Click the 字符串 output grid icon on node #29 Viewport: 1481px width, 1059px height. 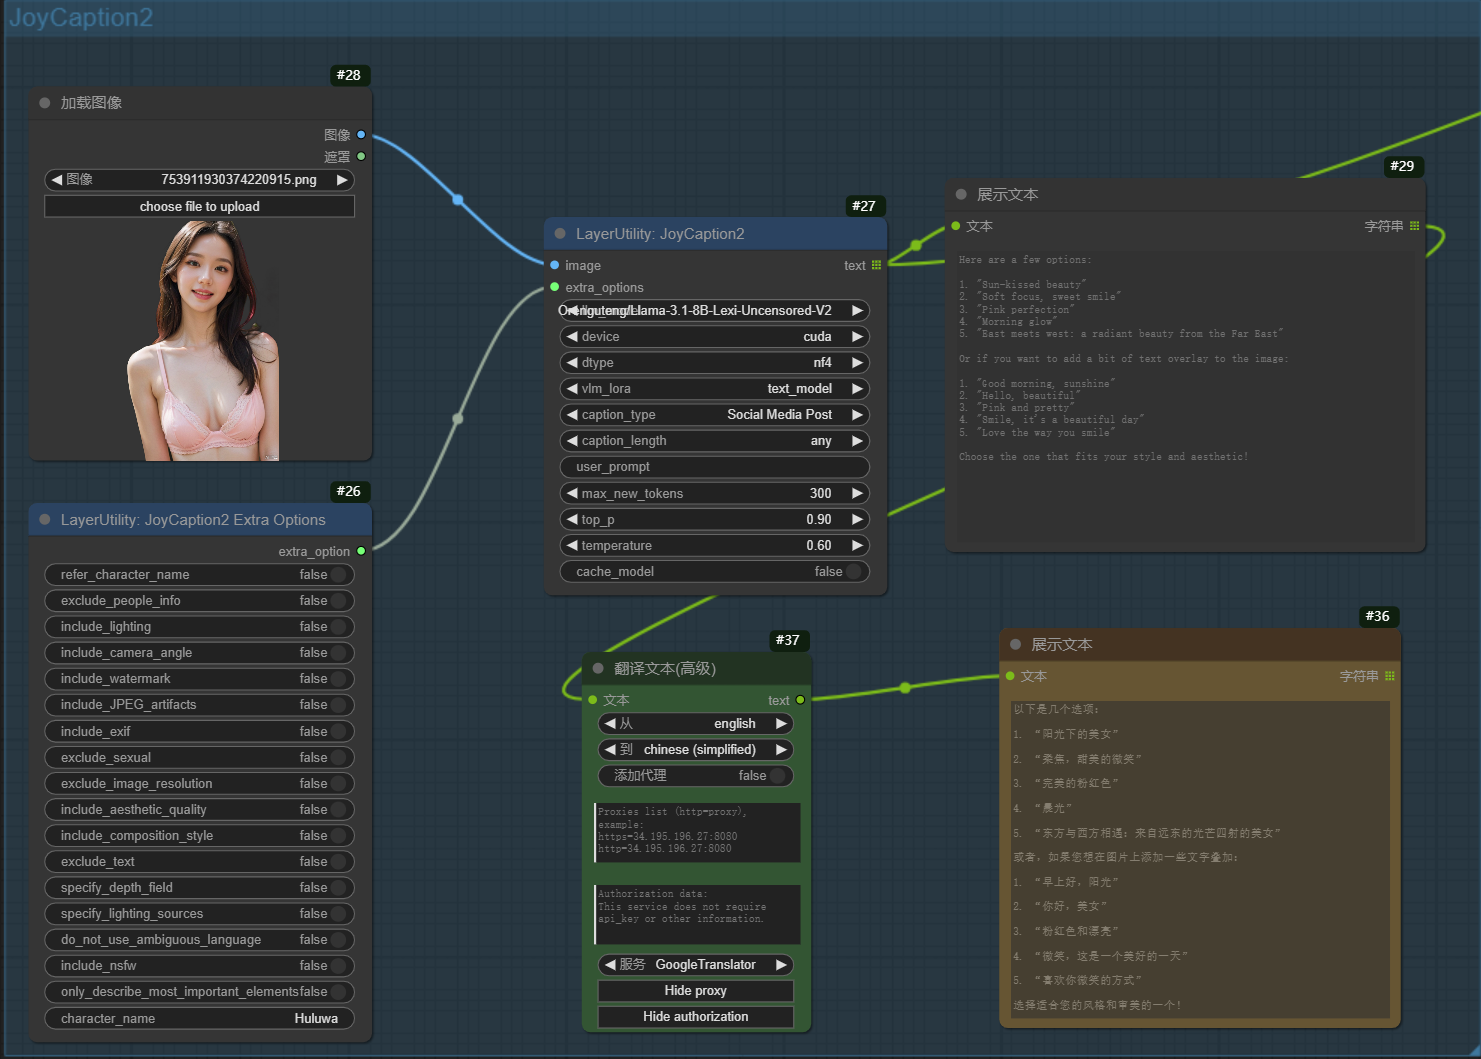tap(1414, 226)
